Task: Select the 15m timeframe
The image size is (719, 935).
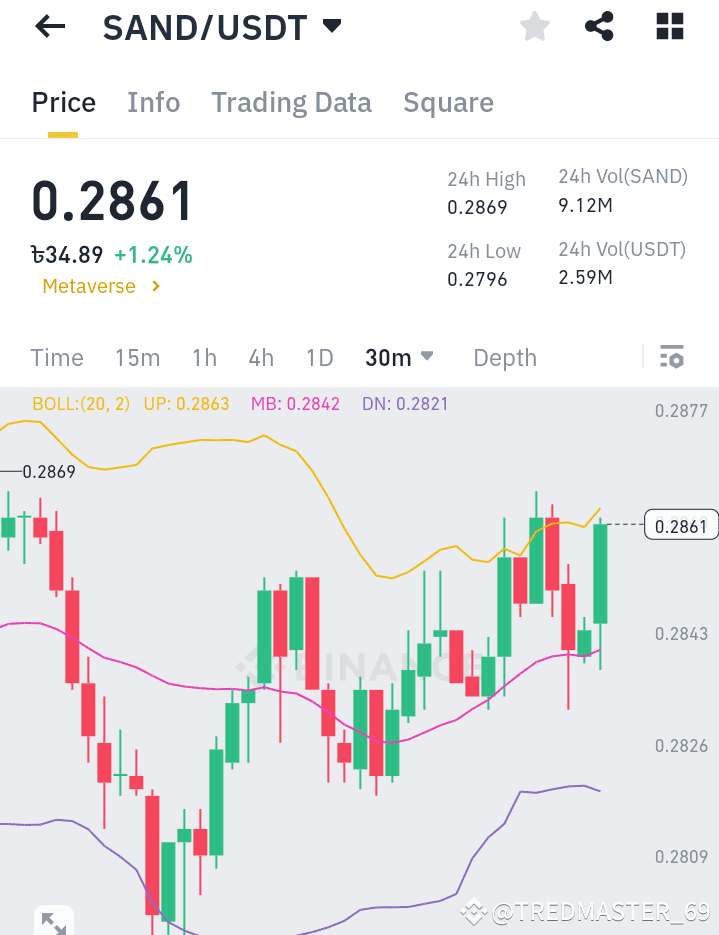Action: 137,357
